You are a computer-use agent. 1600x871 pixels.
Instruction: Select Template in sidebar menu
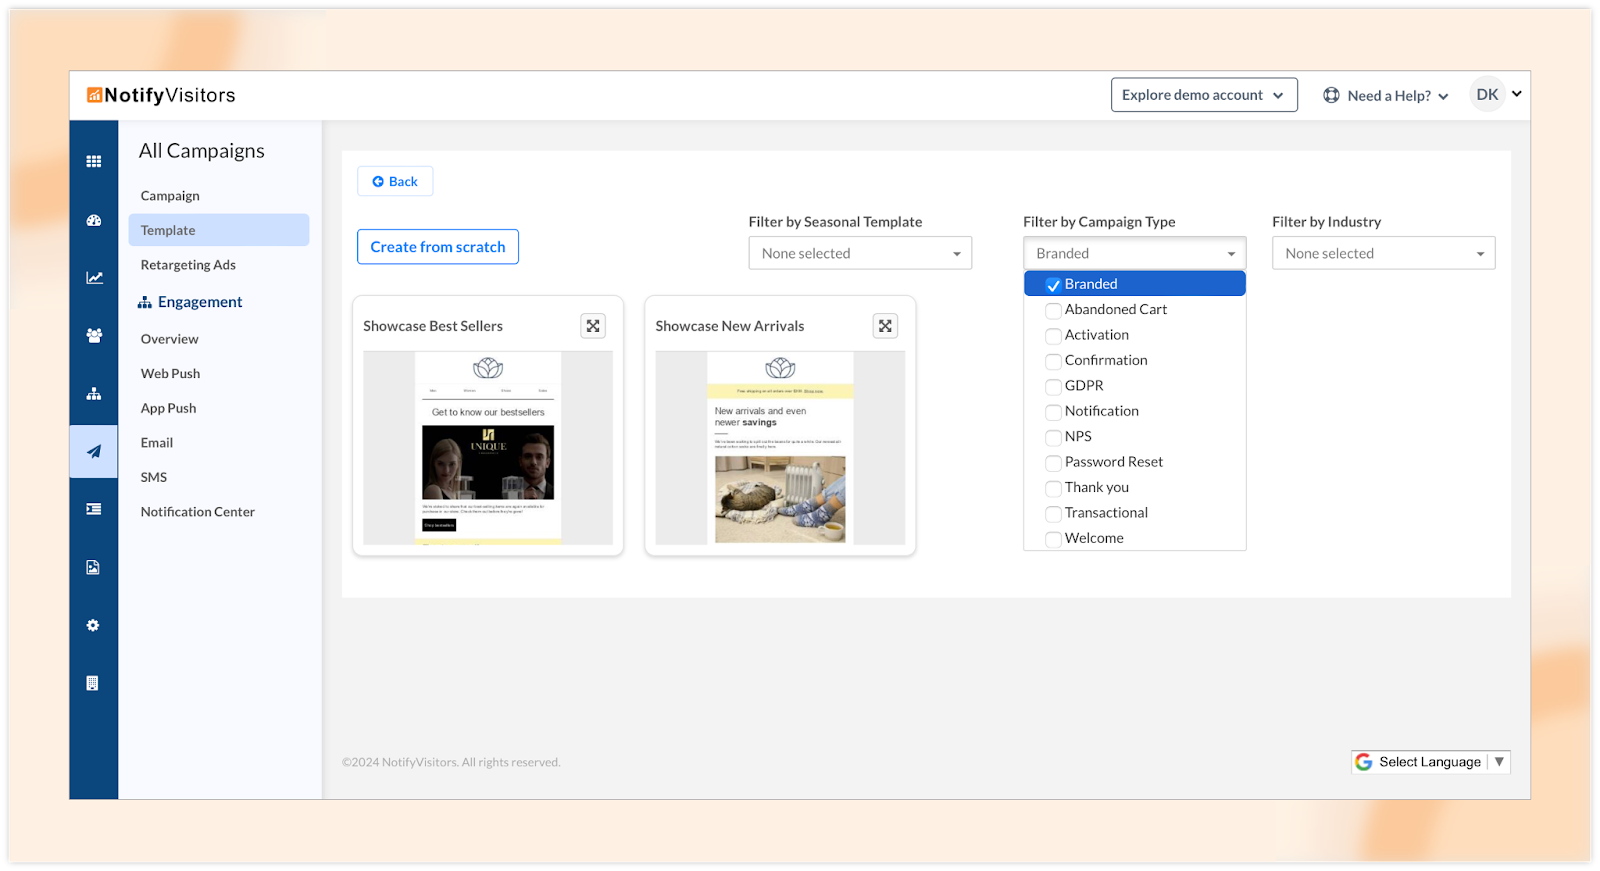219,230
